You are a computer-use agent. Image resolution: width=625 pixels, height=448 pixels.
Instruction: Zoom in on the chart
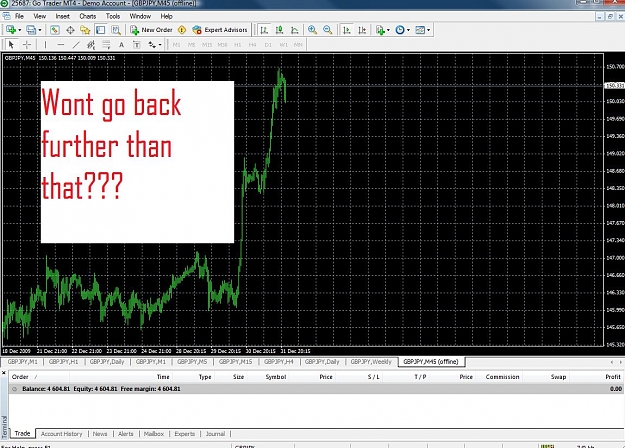pos(312,30)
